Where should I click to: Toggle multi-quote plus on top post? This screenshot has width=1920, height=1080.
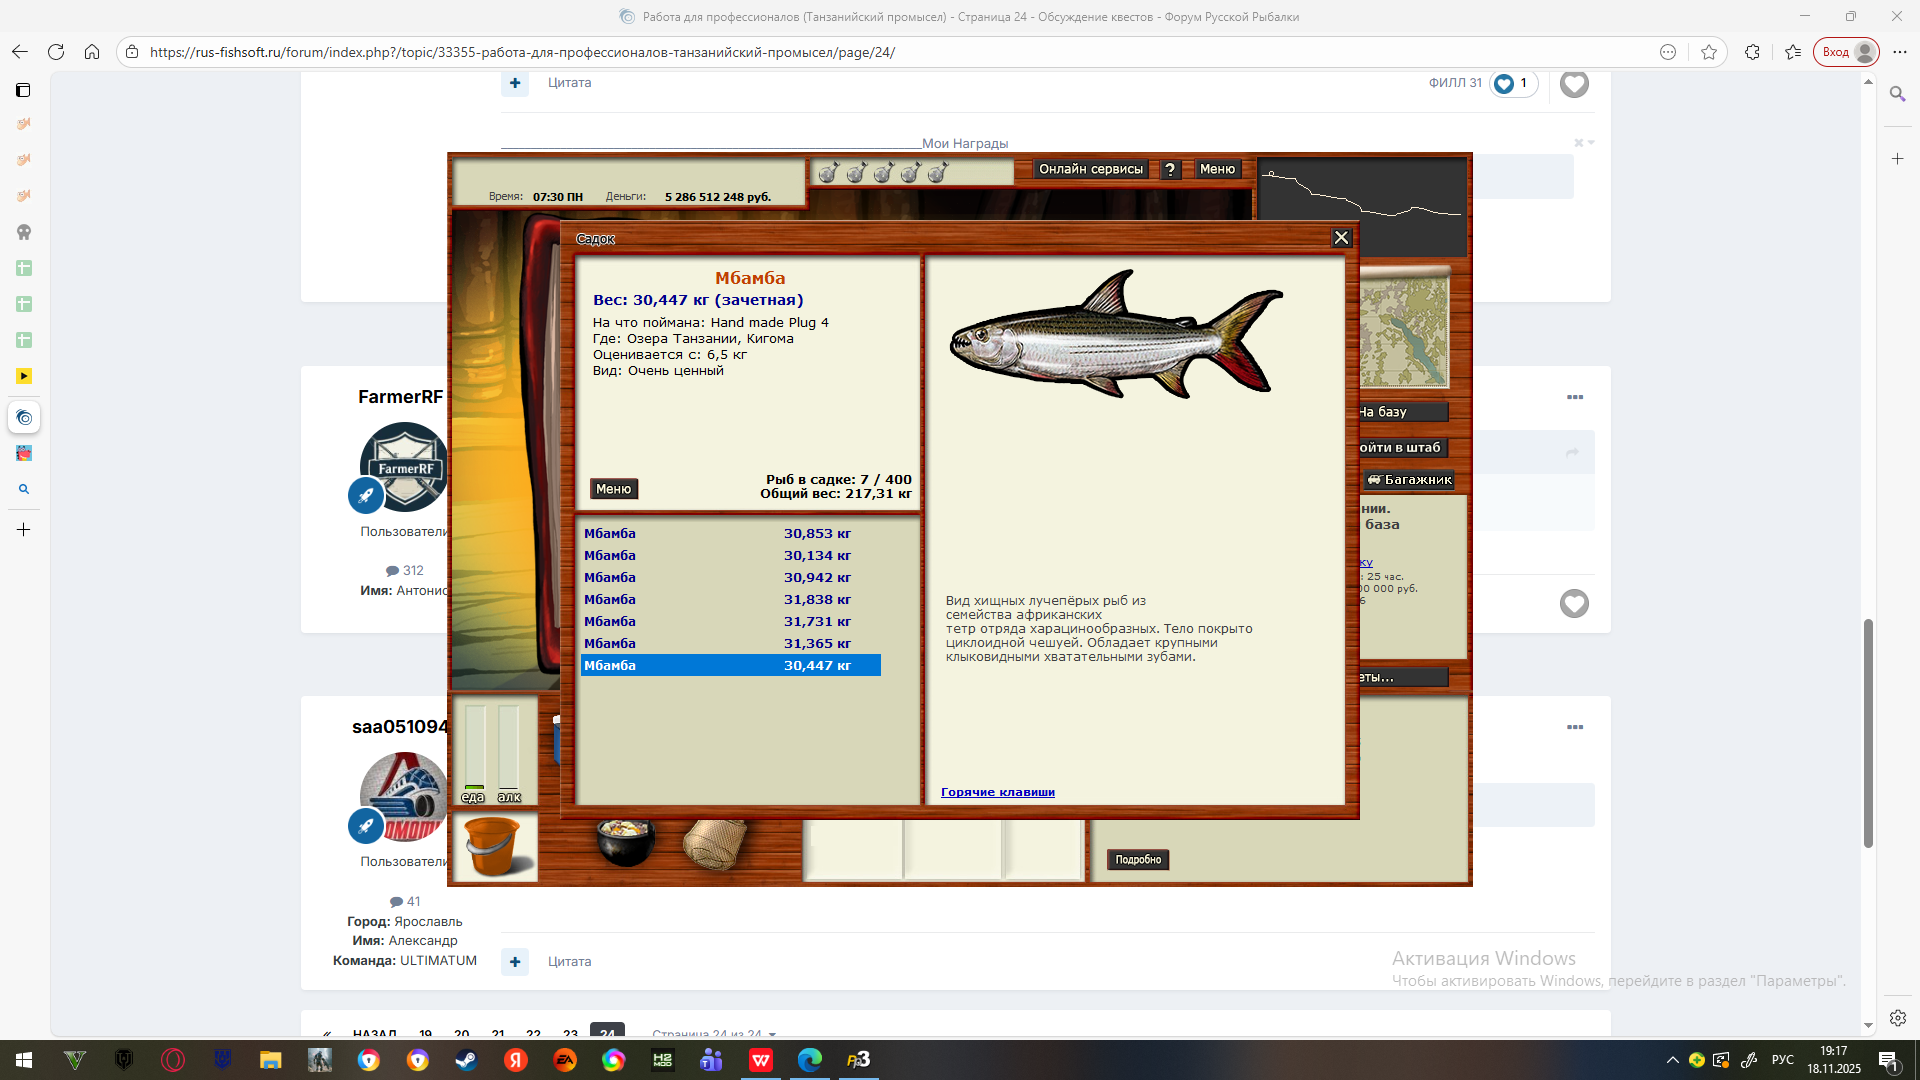[x=515, y=83]
